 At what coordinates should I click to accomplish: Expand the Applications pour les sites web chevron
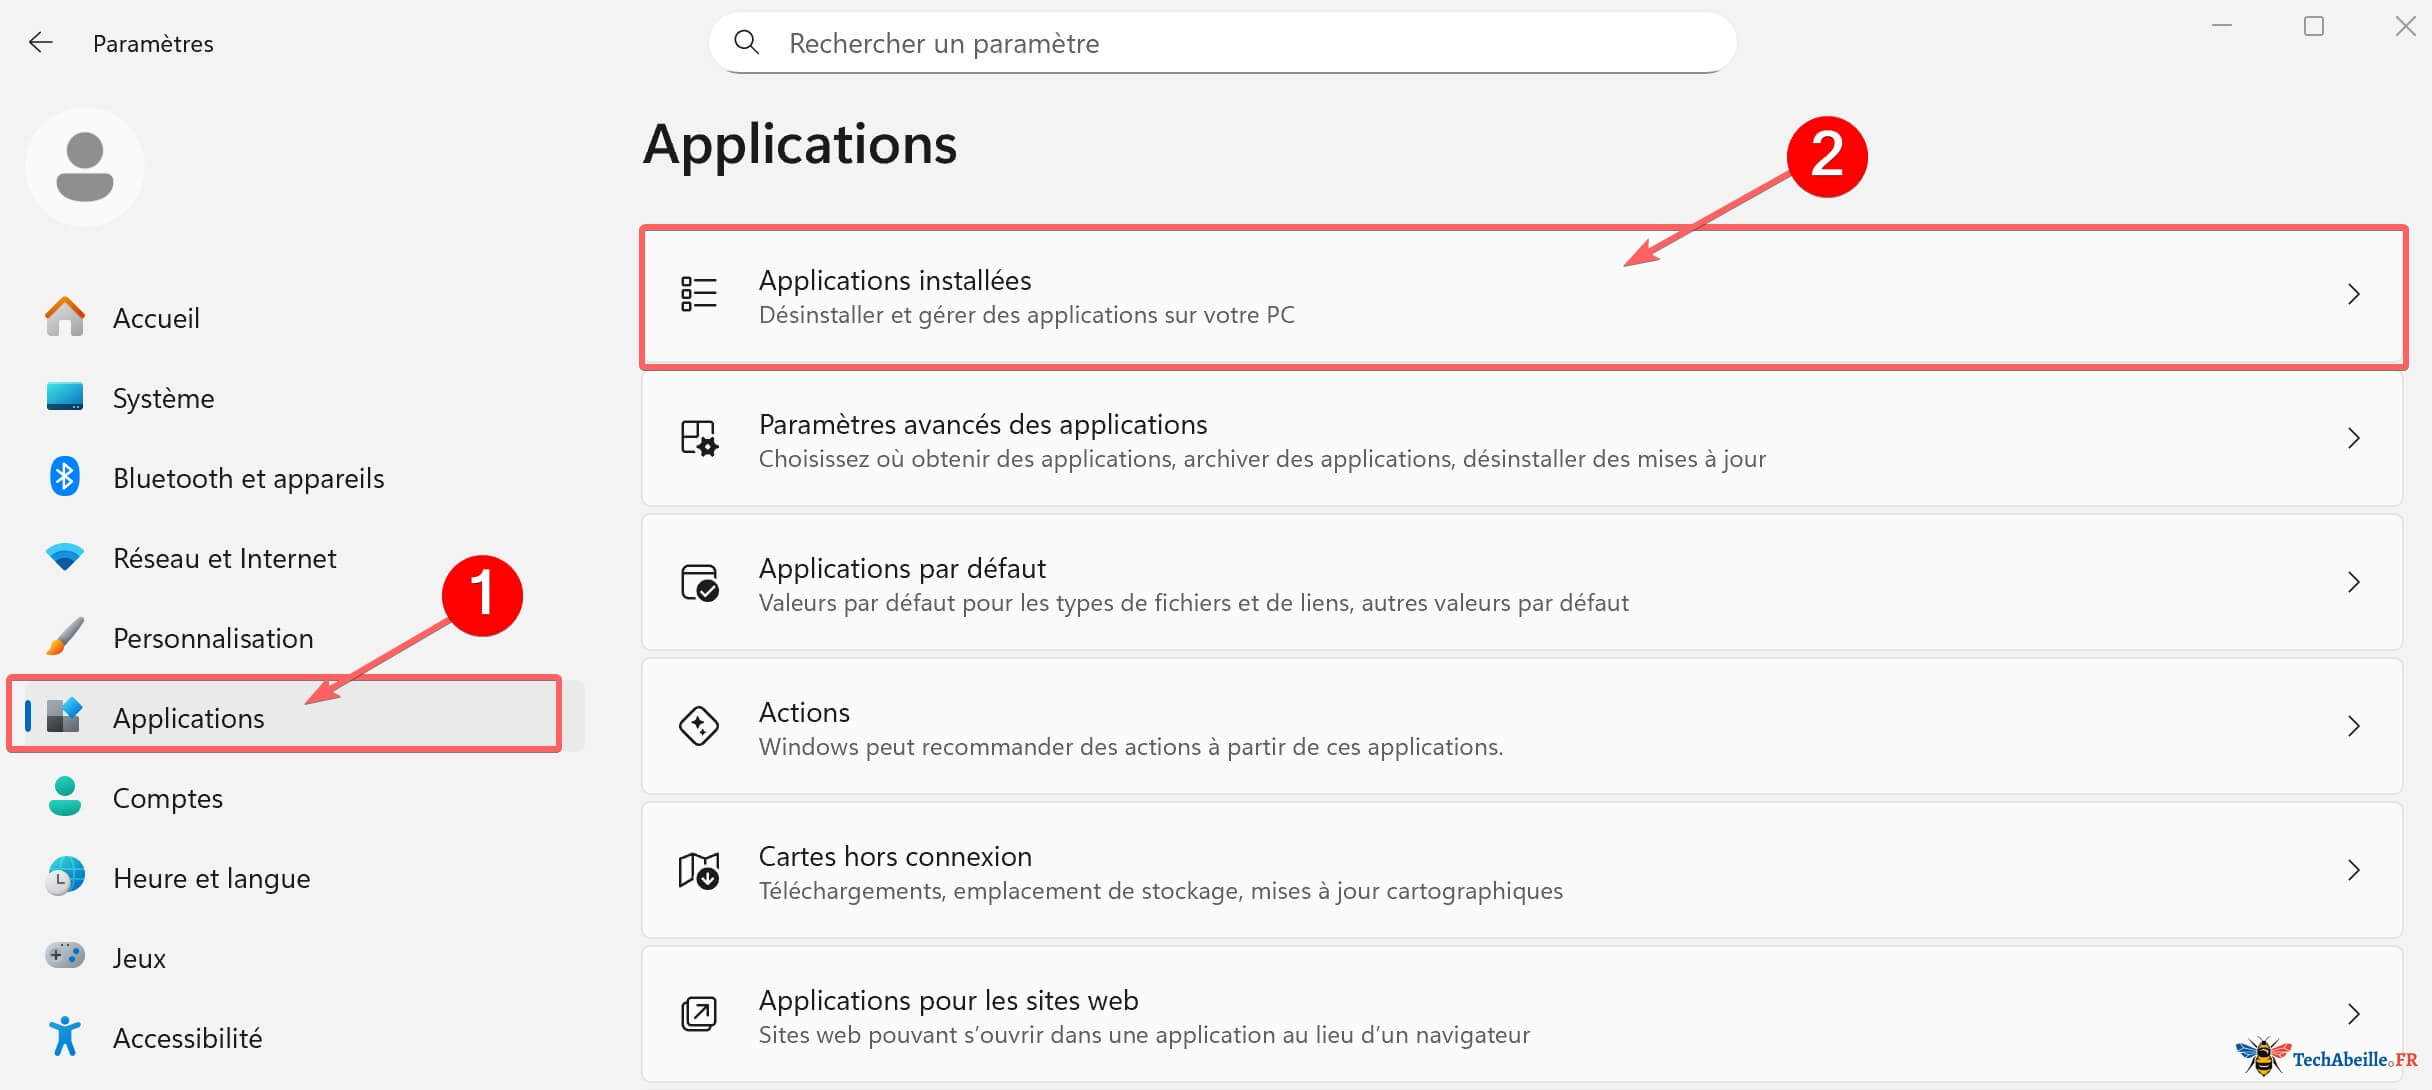click(x=2354, y=1014)
